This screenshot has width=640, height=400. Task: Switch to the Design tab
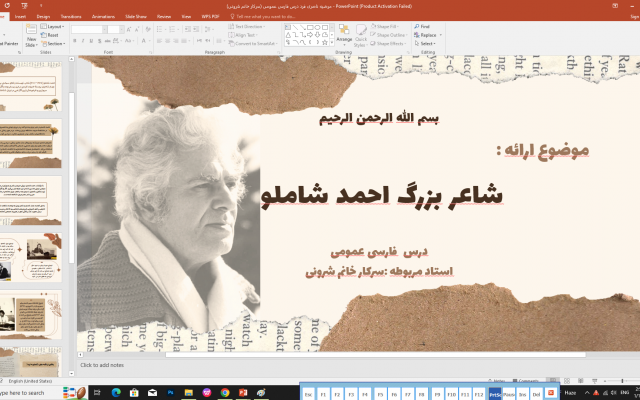43,16
